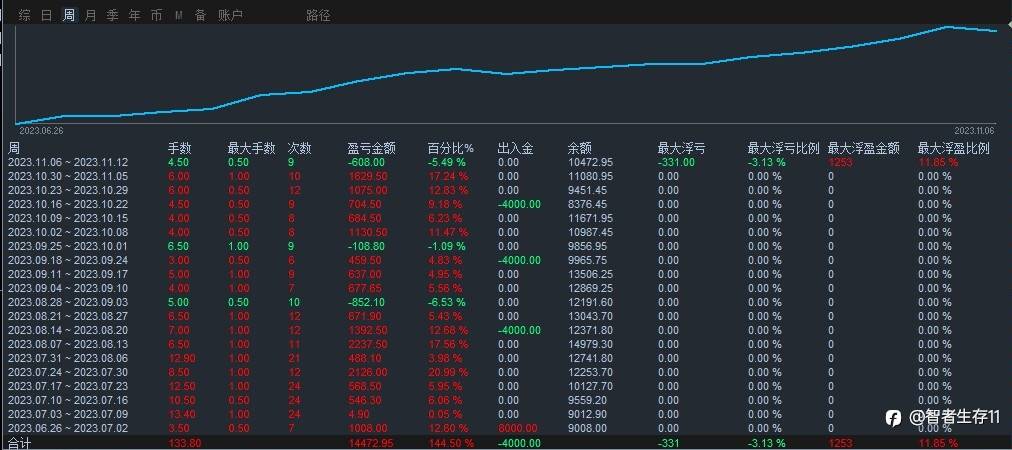The image size is (1012, 450).
Task: Select the 2023.09.04 ~ 2023.09.10 week row
Action: click(506, 288)
